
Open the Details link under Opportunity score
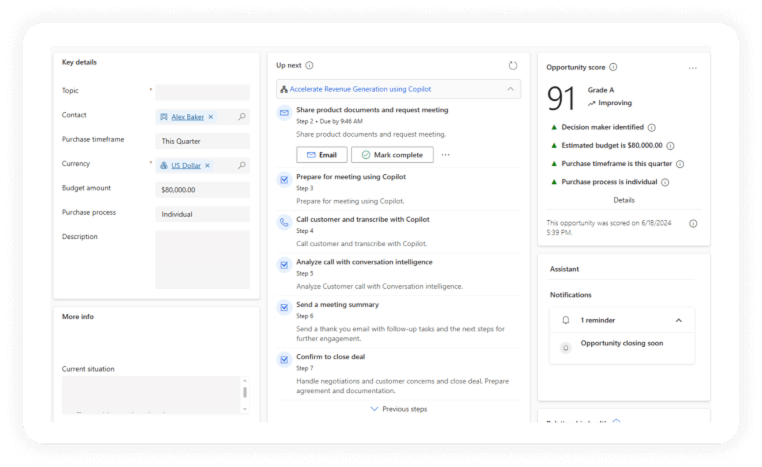(623, 200)
